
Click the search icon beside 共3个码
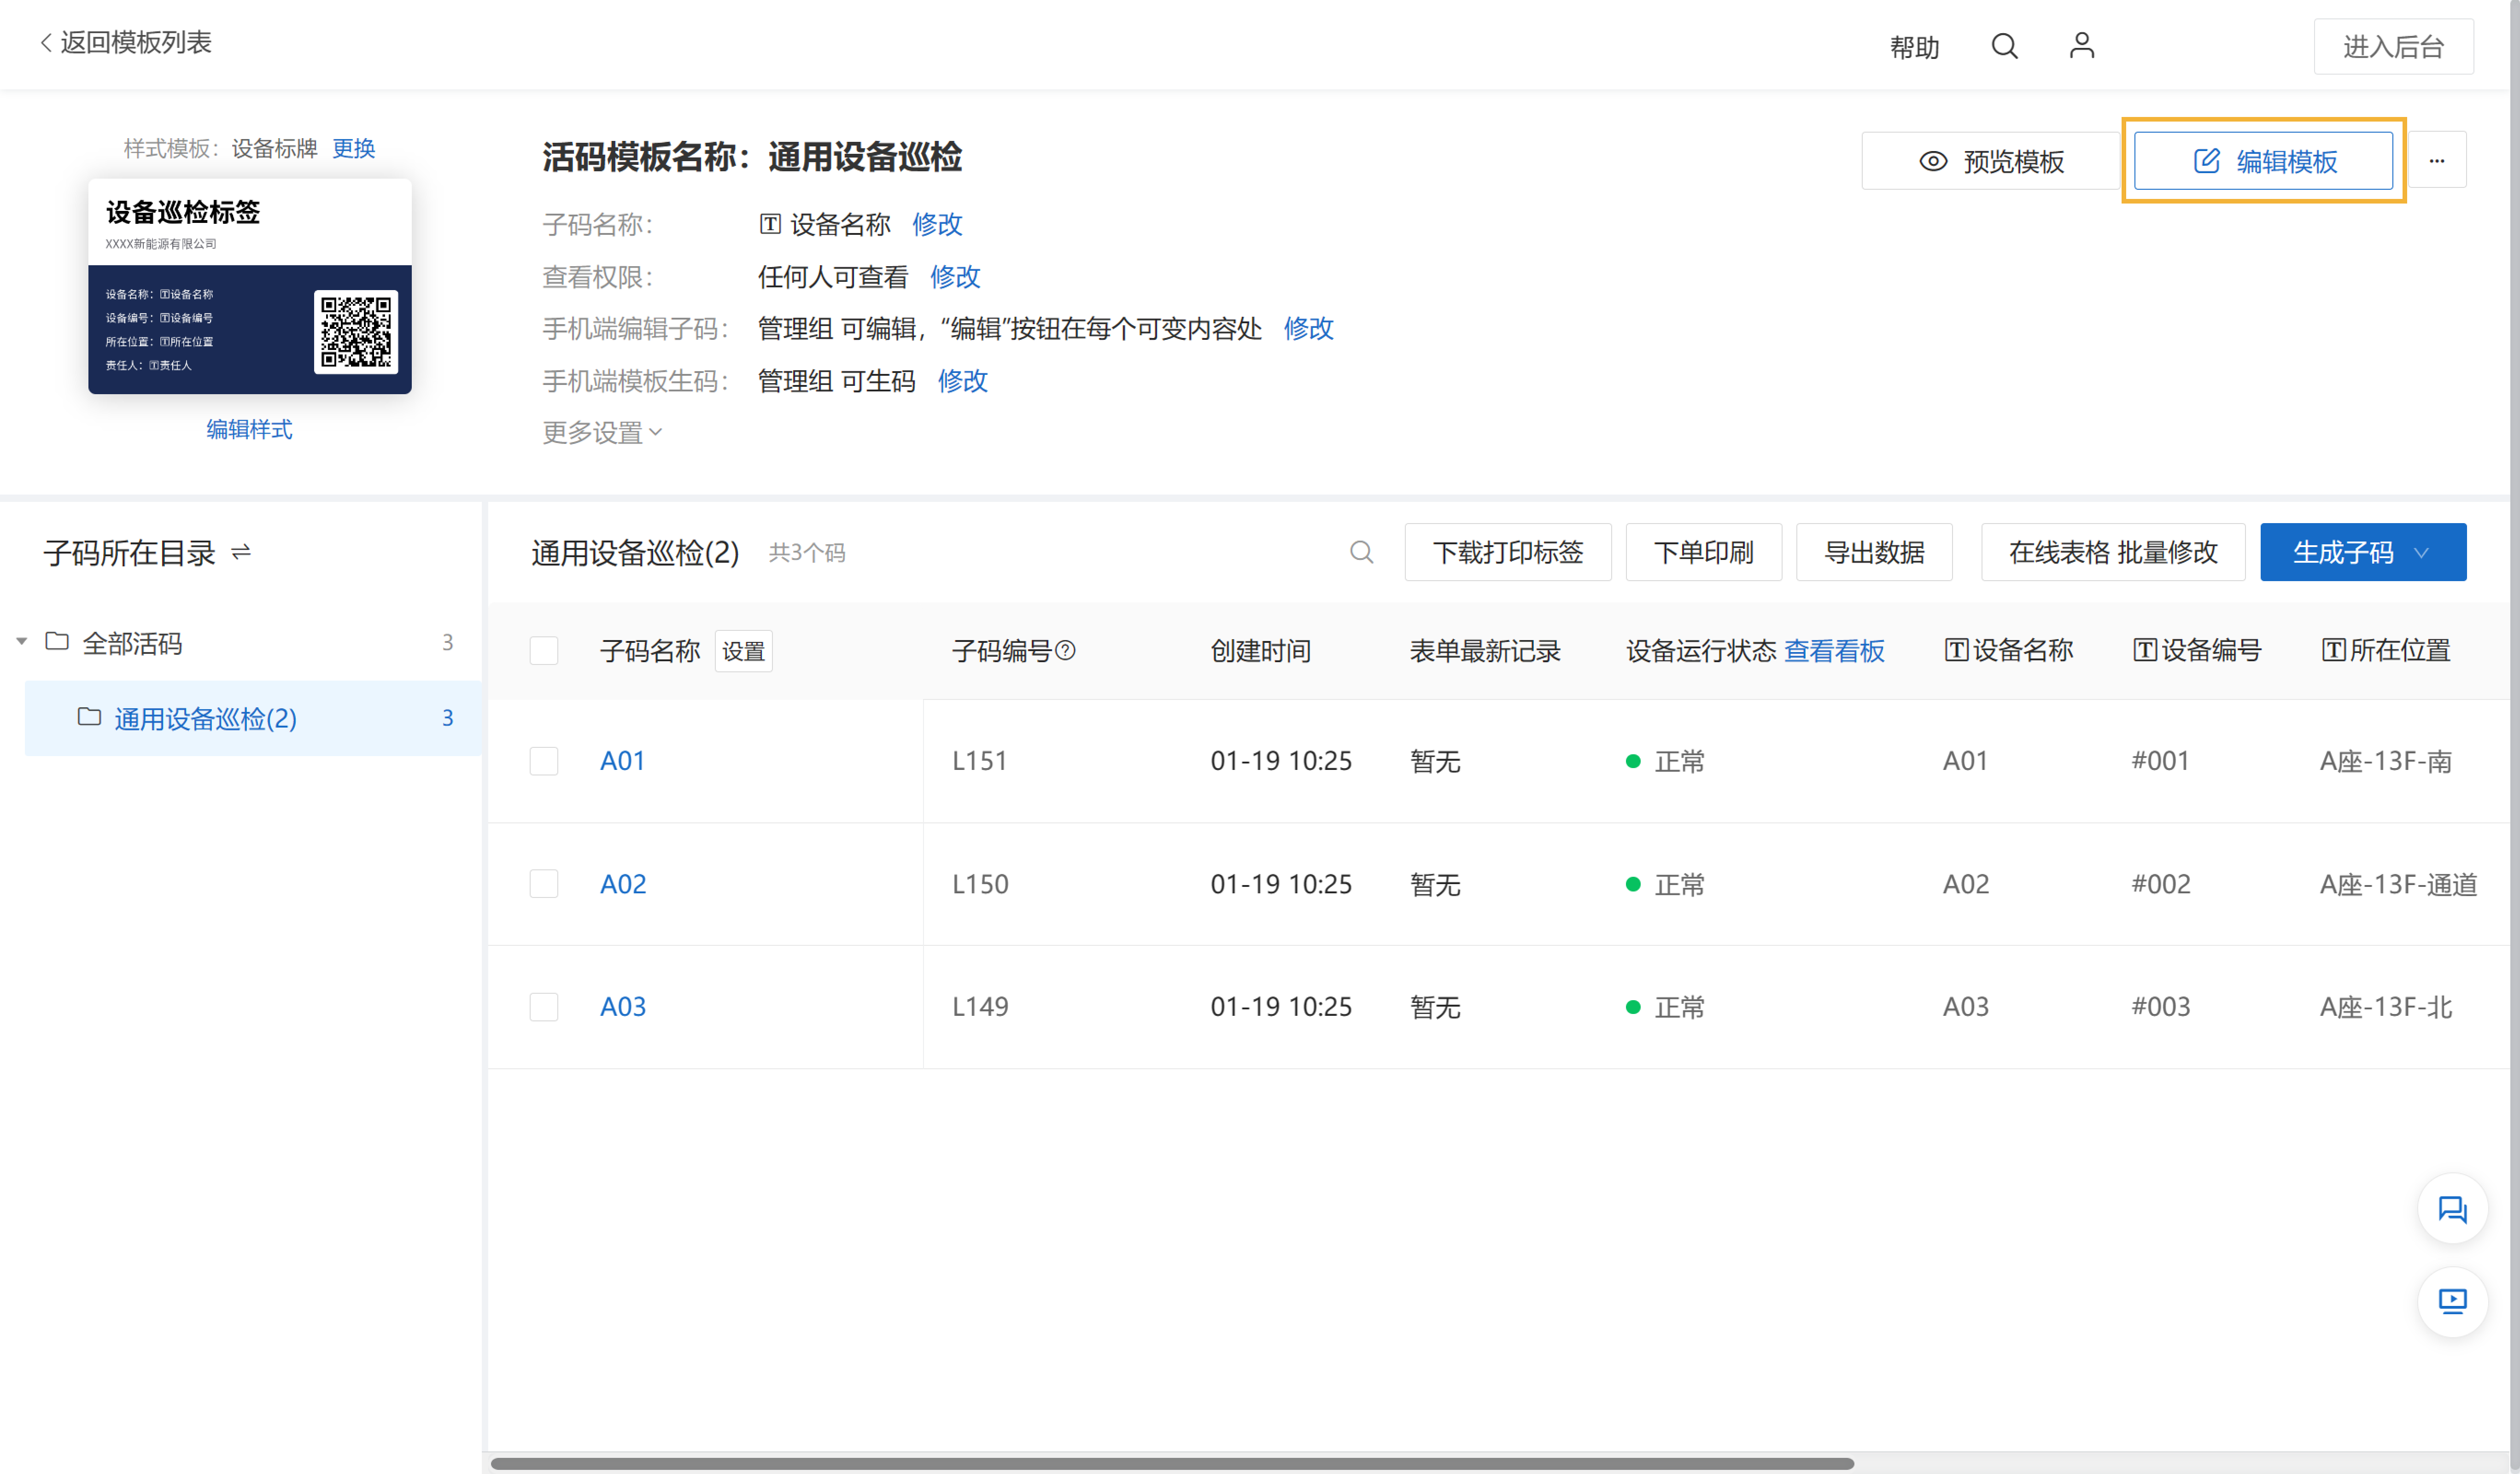coord(1361,552)
